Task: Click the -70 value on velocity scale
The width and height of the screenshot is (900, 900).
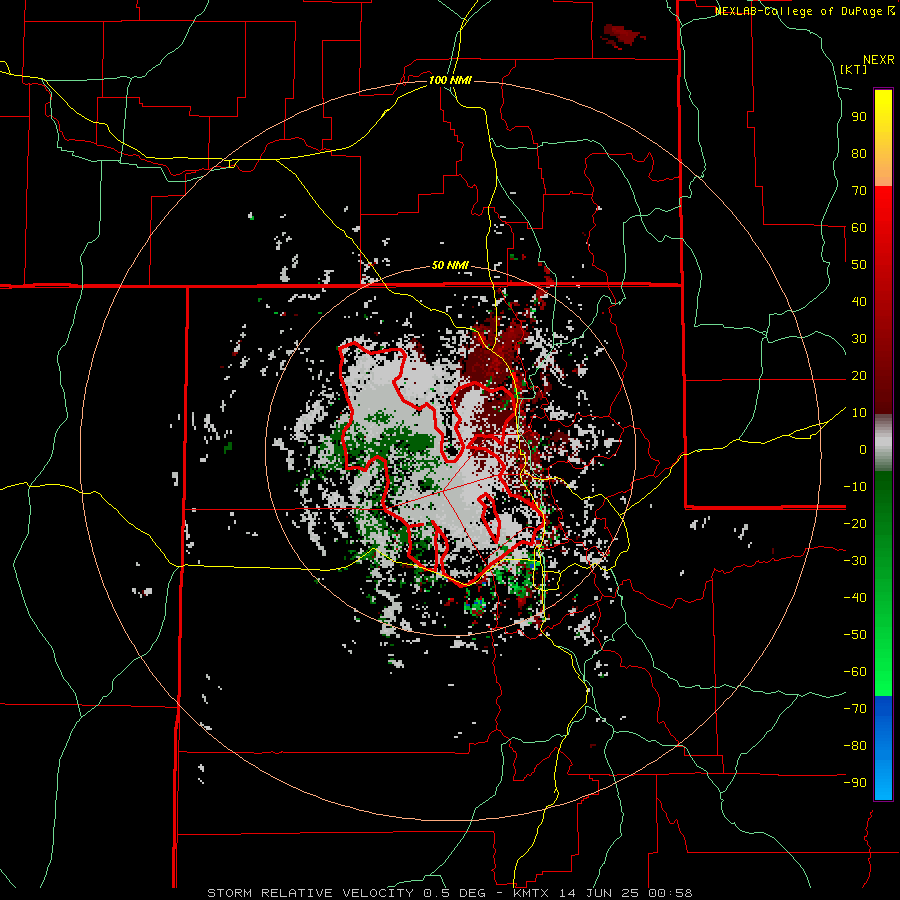Action: [x=855, y=709]
